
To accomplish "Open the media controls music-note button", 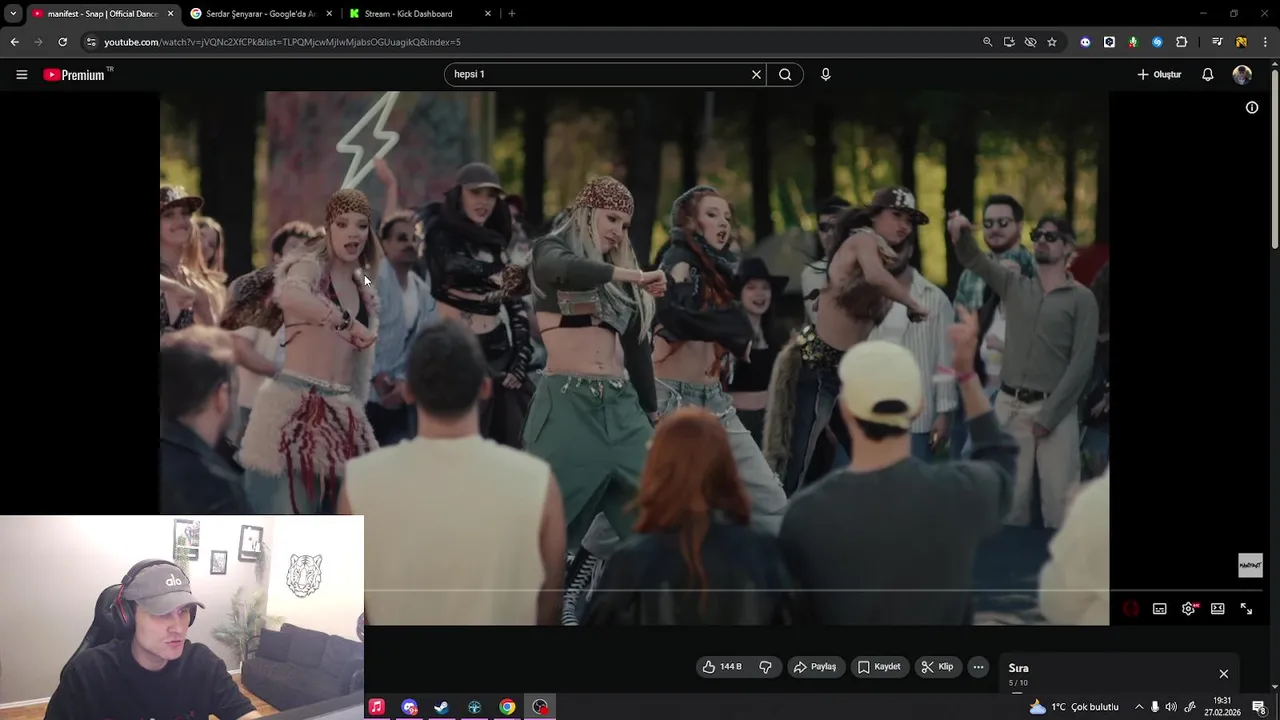I will (x=1217, y=42).
